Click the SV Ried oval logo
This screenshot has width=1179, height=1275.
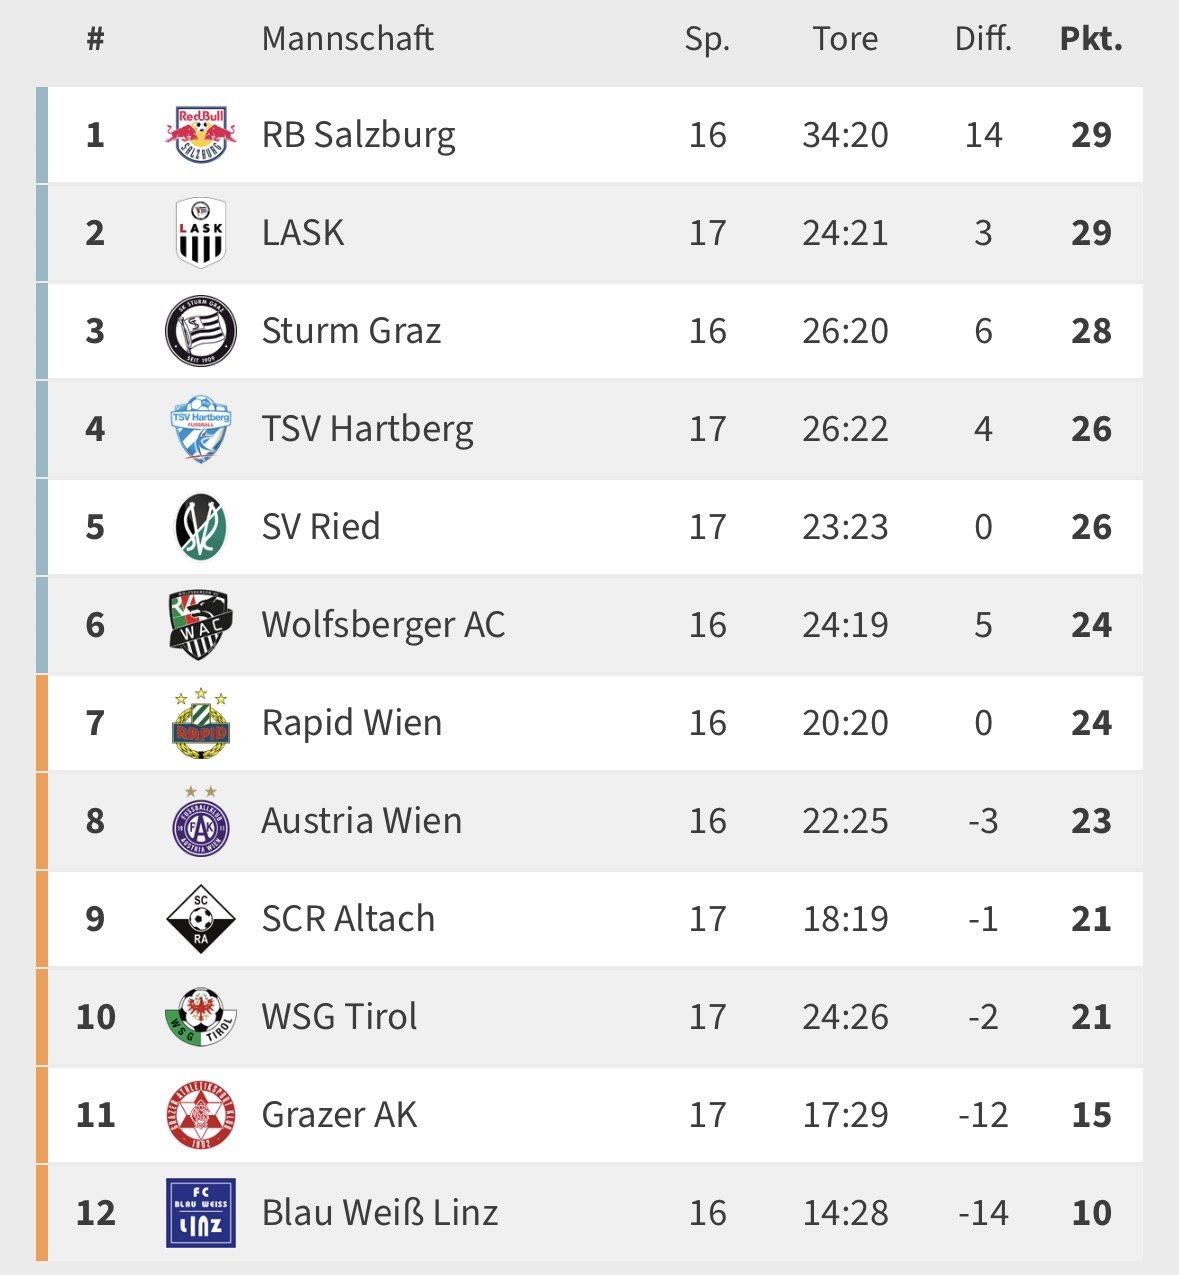coord(201,527)
